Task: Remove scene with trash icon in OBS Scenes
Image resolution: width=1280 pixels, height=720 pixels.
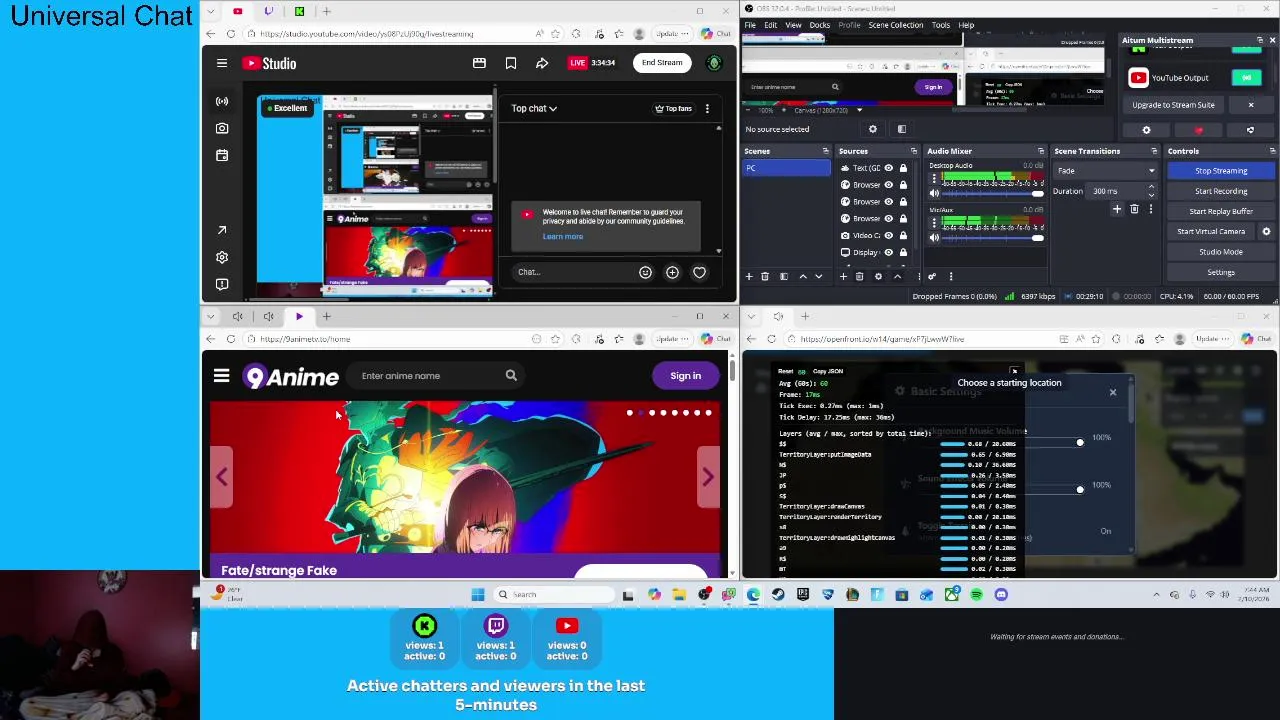Action: tap(765, 277)
